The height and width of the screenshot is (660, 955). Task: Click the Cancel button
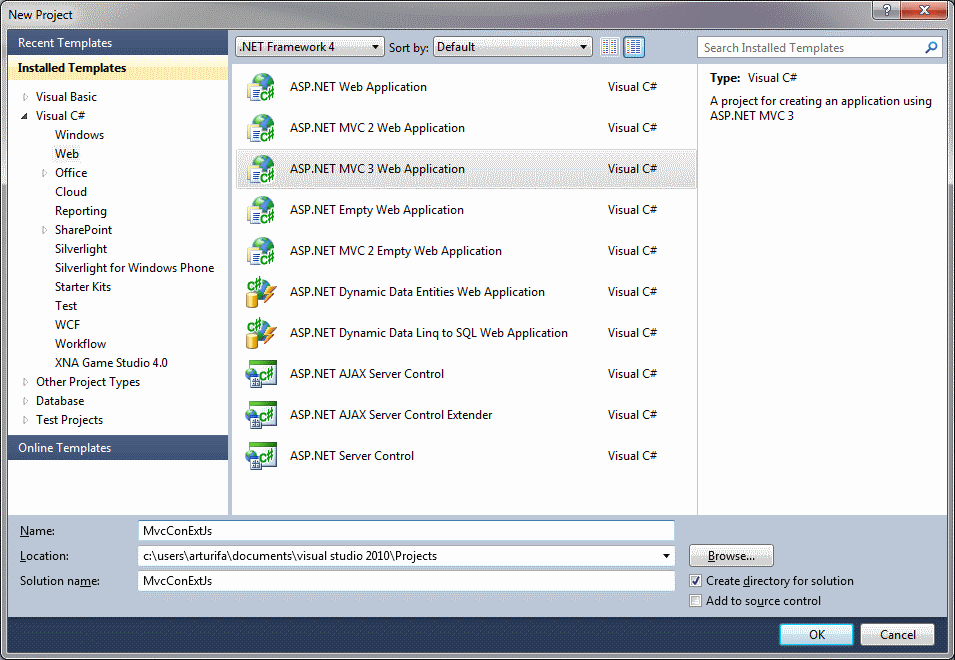897,634
